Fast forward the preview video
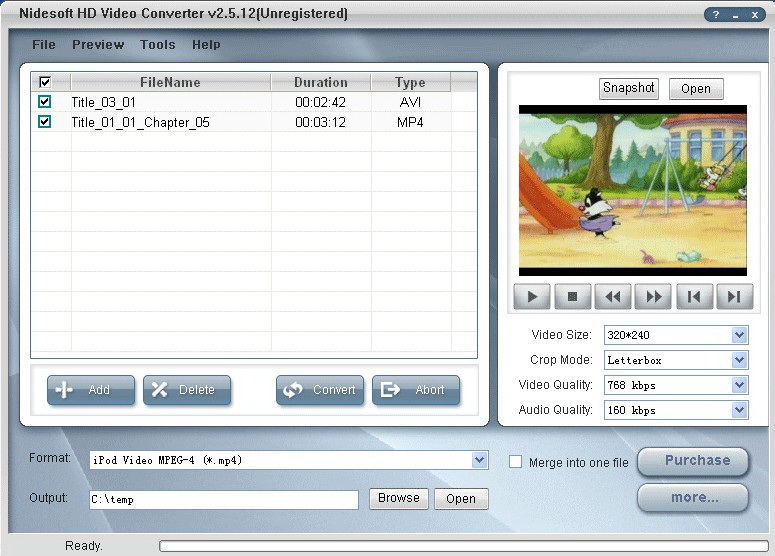Screen dimensions: 775x556 [x=653, y=297]
